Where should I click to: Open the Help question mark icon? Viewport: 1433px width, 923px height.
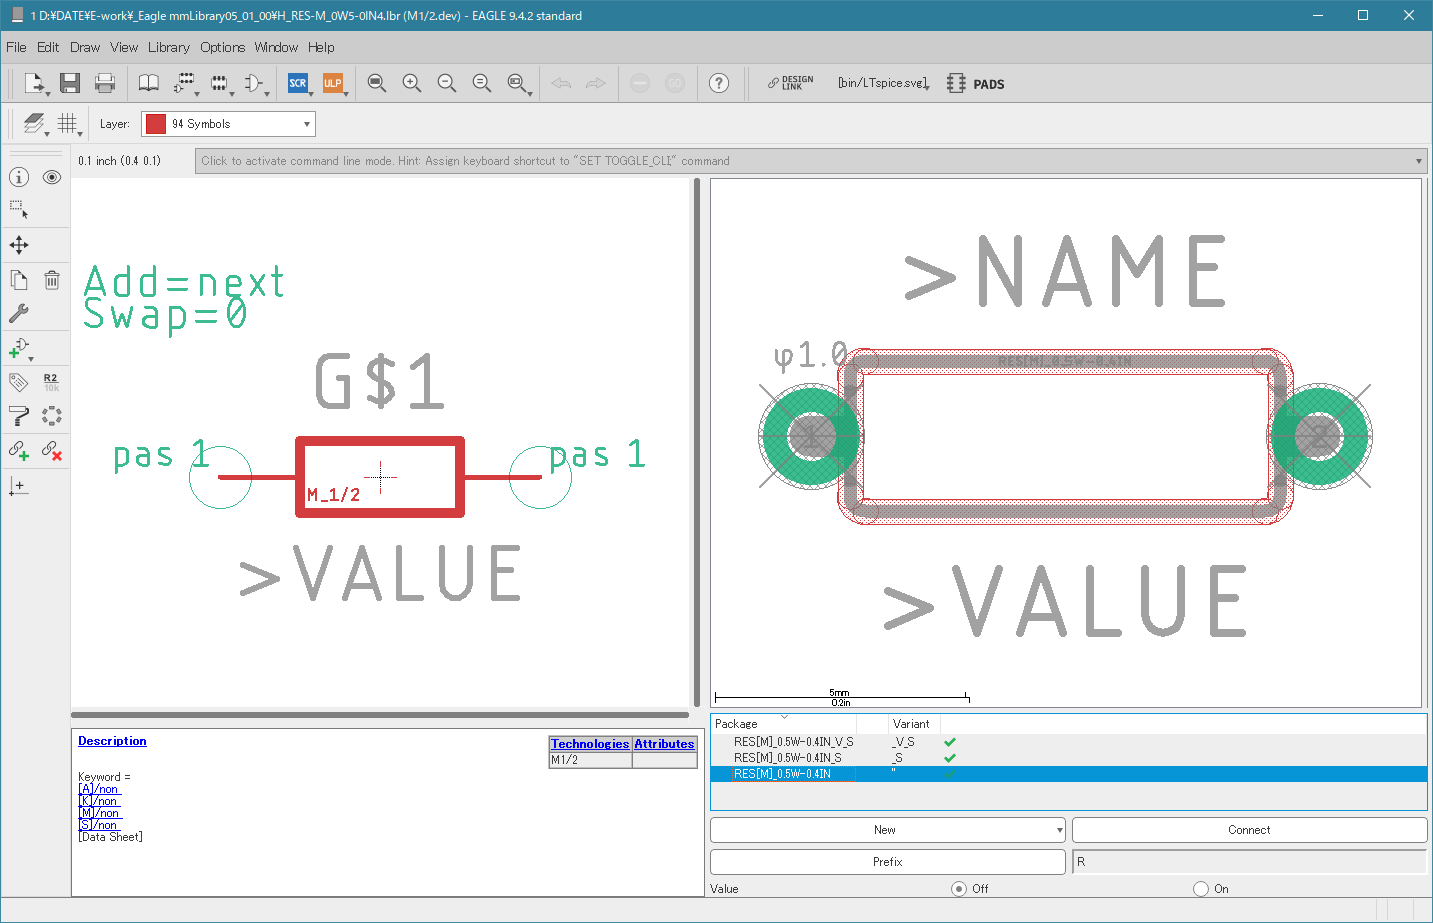coord(719,83)
